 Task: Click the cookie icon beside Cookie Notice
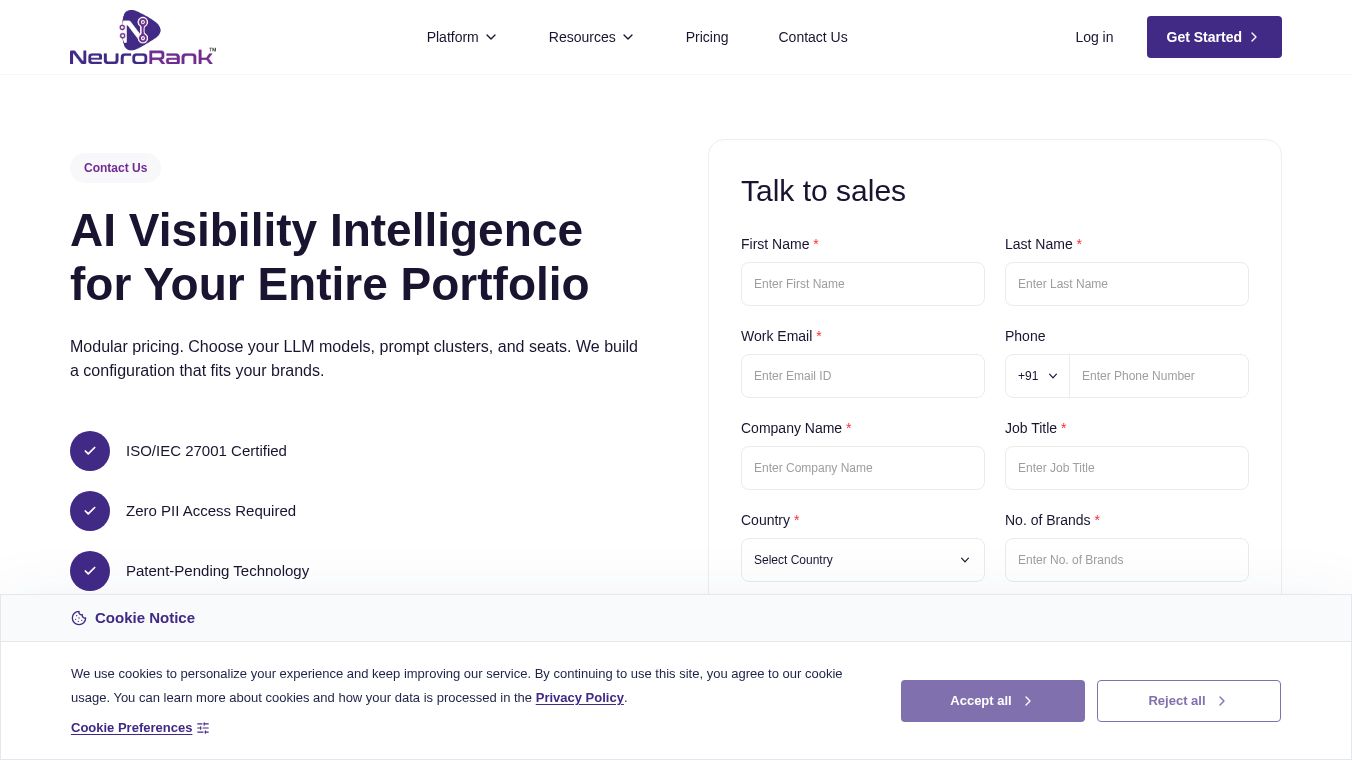(79, 618)
